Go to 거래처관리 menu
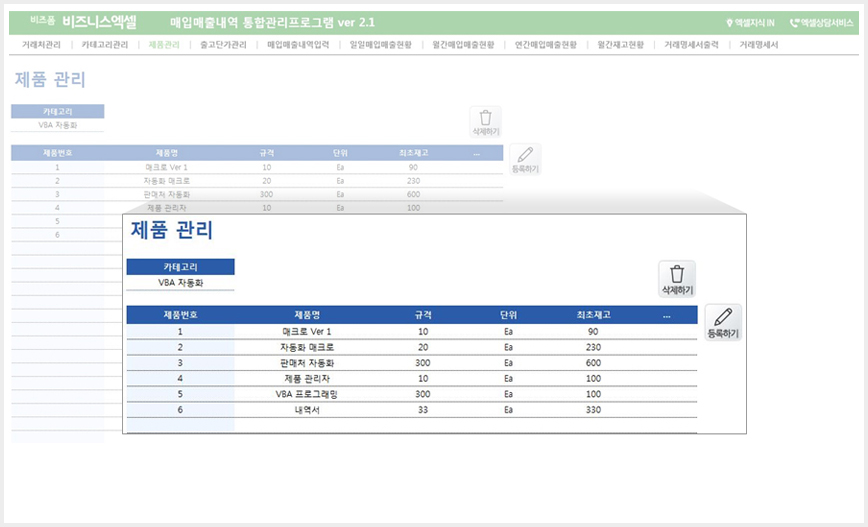The height and width of the screenshot is (527, 868). [x=41, y=45]
